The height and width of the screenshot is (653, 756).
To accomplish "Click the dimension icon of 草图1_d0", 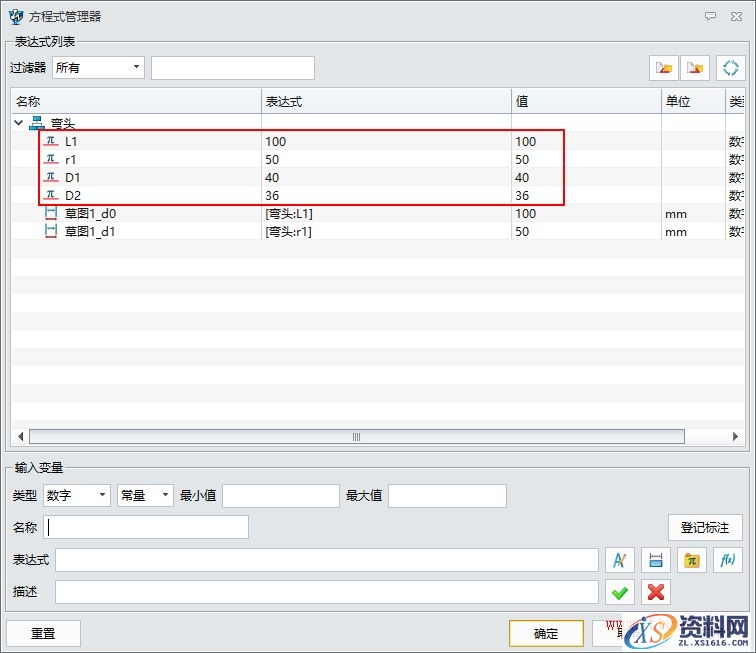I will (x=51, y=214).
